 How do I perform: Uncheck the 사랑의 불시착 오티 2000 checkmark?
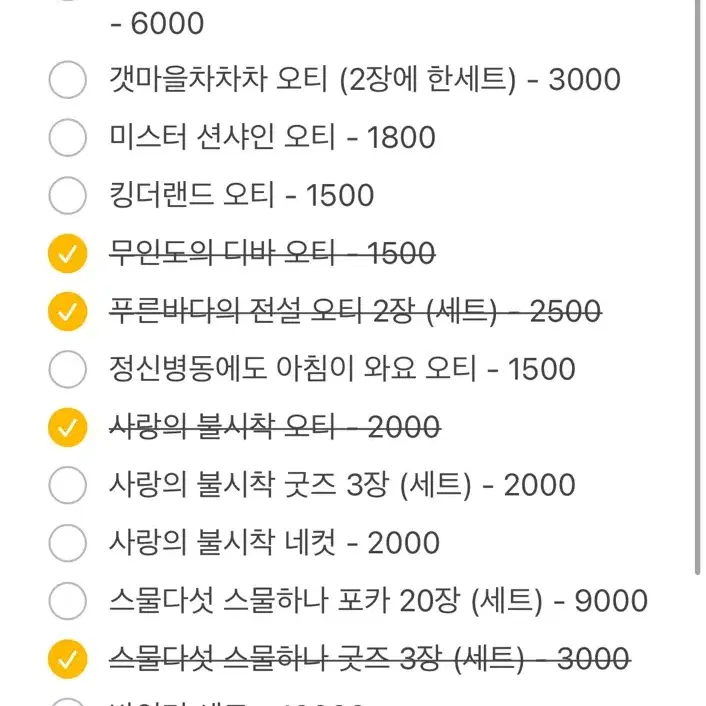[68, 427]
